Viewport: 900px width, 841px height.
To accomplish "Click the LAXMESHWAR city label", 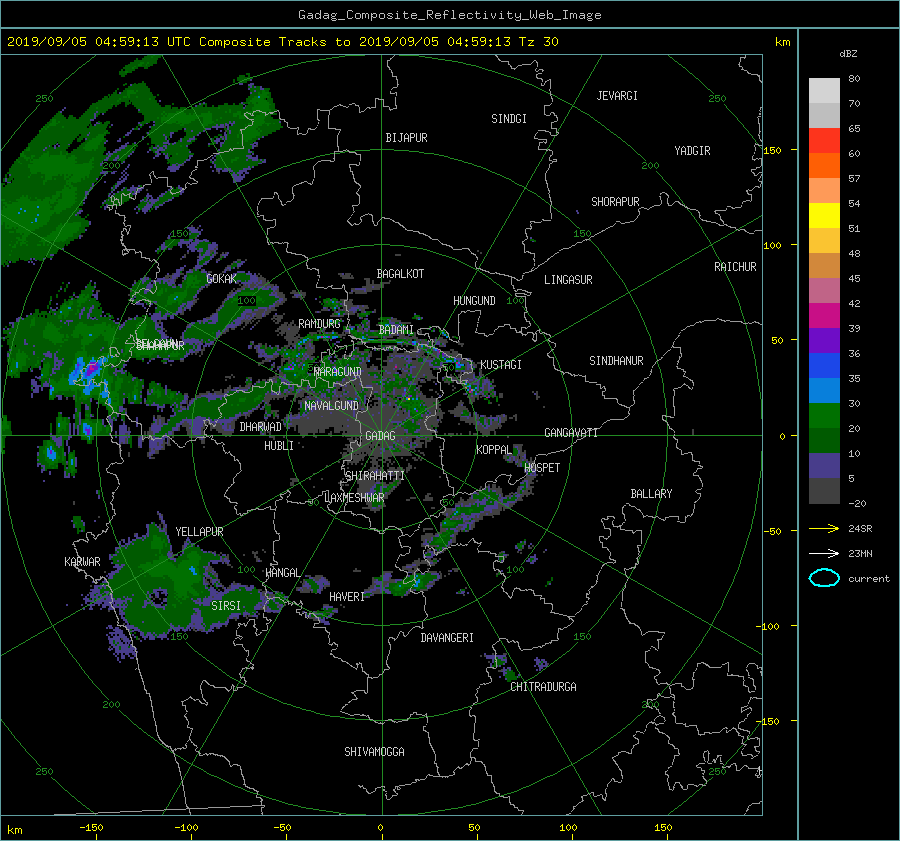I will [x=354, y=498].
